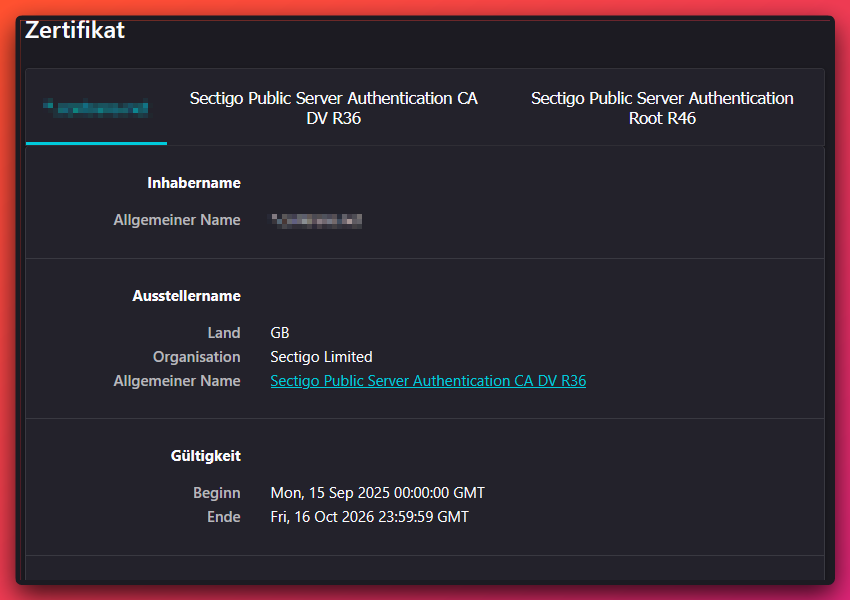Select the Ende date Fri, 16 Oct 2026
Screen dimensions: 850x600
tap(369, 517)
